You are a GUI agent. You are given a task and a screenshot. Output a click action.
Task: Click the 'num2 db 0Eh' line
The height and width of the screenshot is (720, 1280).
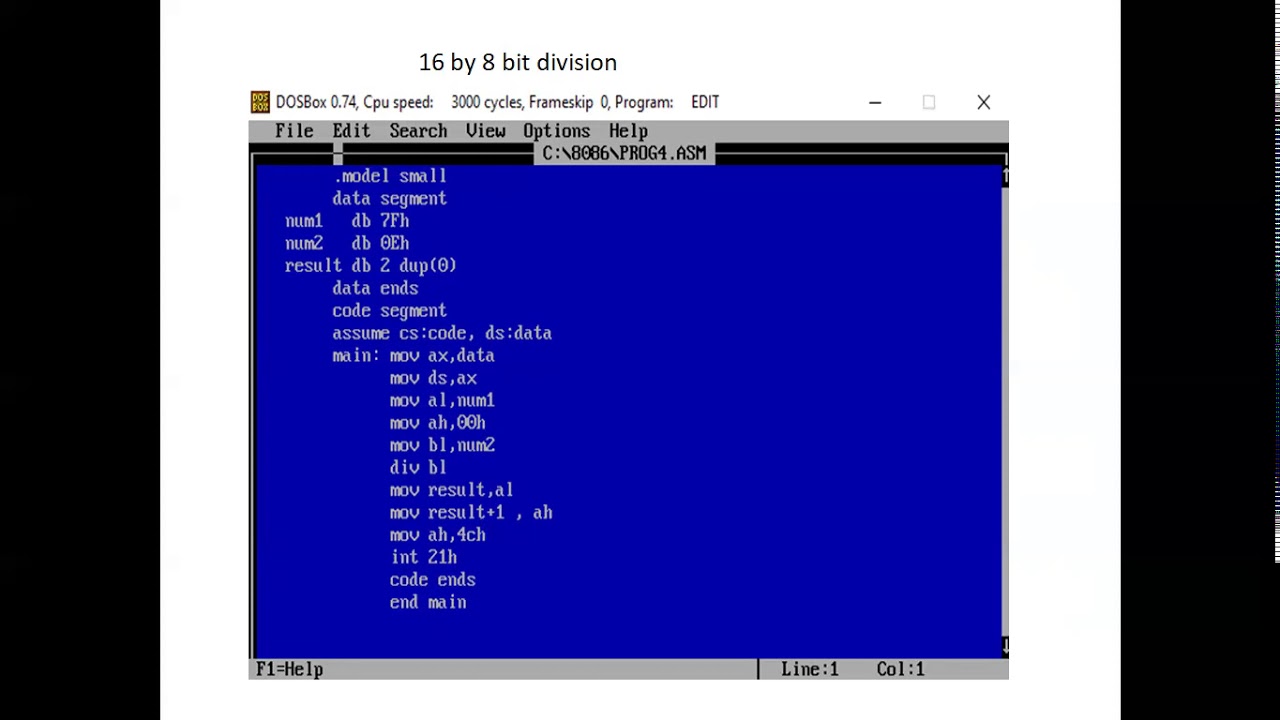(347, 243)
